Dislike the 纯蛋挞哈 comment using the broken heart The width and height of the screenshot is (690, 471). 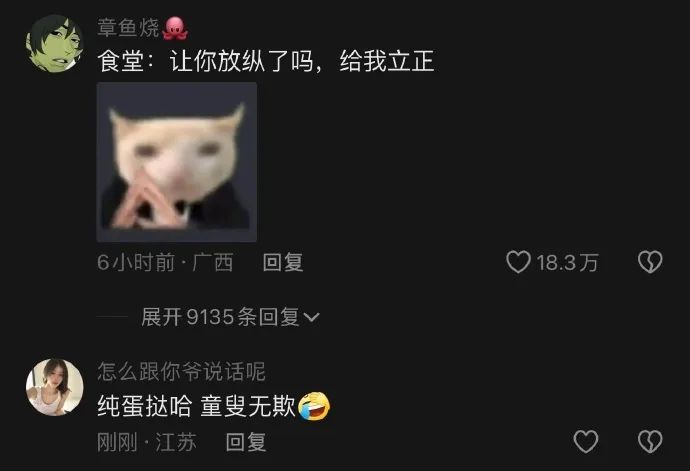(x=650, y=441)
